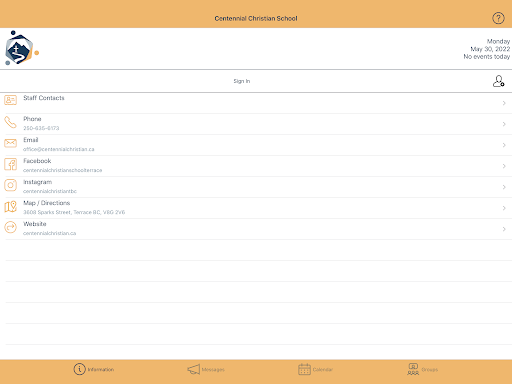The height and width of the screenshot is (384, 512).
Task: Click the Facebook logo icon
Action: click(x=10, y=164)
